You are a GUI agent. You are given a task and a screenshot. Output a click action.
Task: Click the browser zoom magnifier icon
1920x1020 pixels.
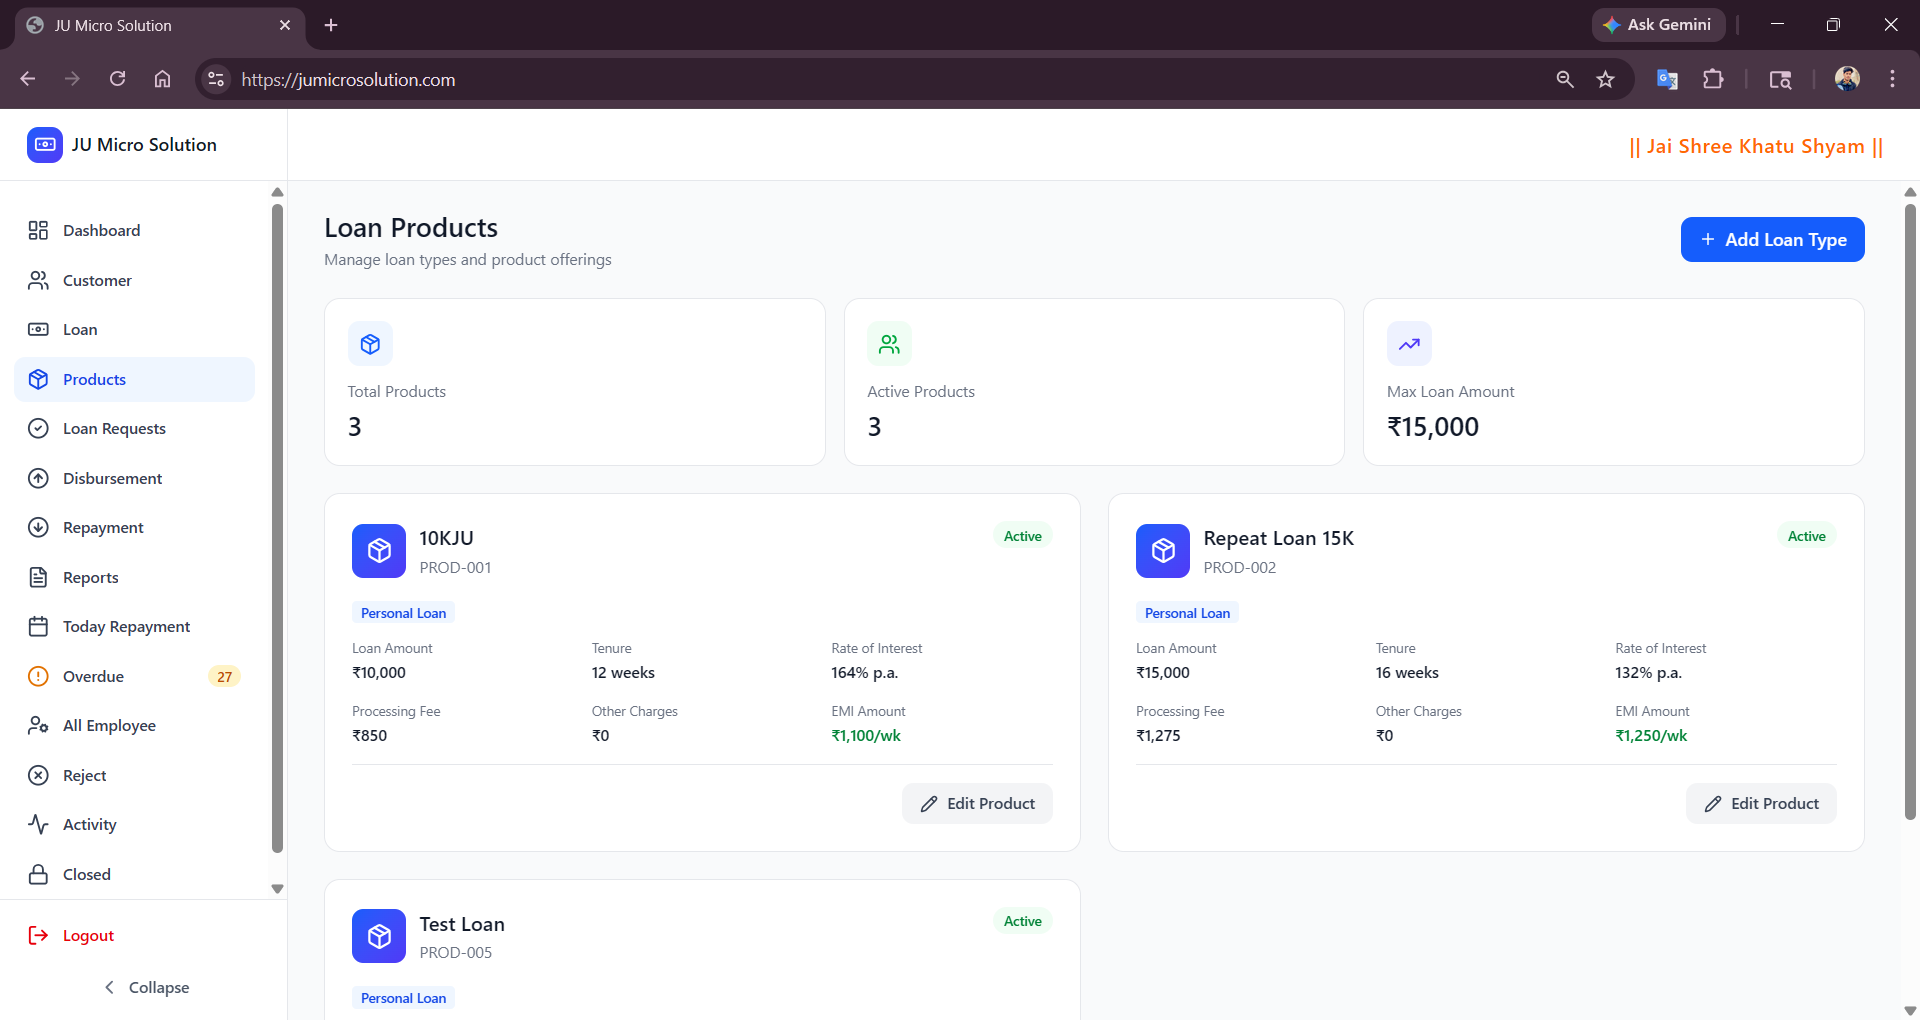click(1565, 79)
